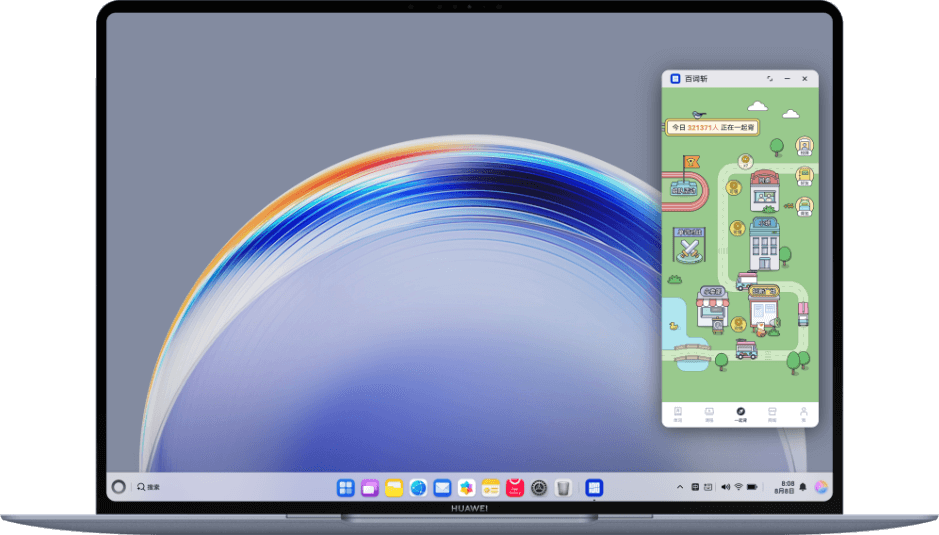This screenshot has height=535, width=939.
Task: Click the Wi-Fi tray icon
Action: 738,487
